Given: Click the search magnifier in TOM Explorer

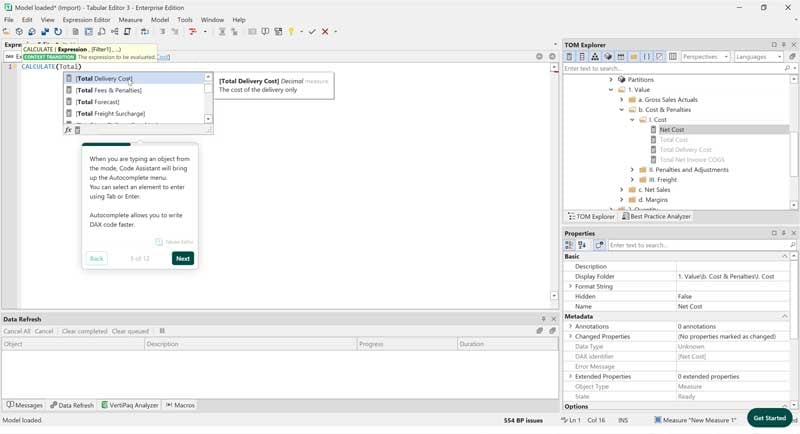Looking at the screenshot, I should (x=787, y=68).
